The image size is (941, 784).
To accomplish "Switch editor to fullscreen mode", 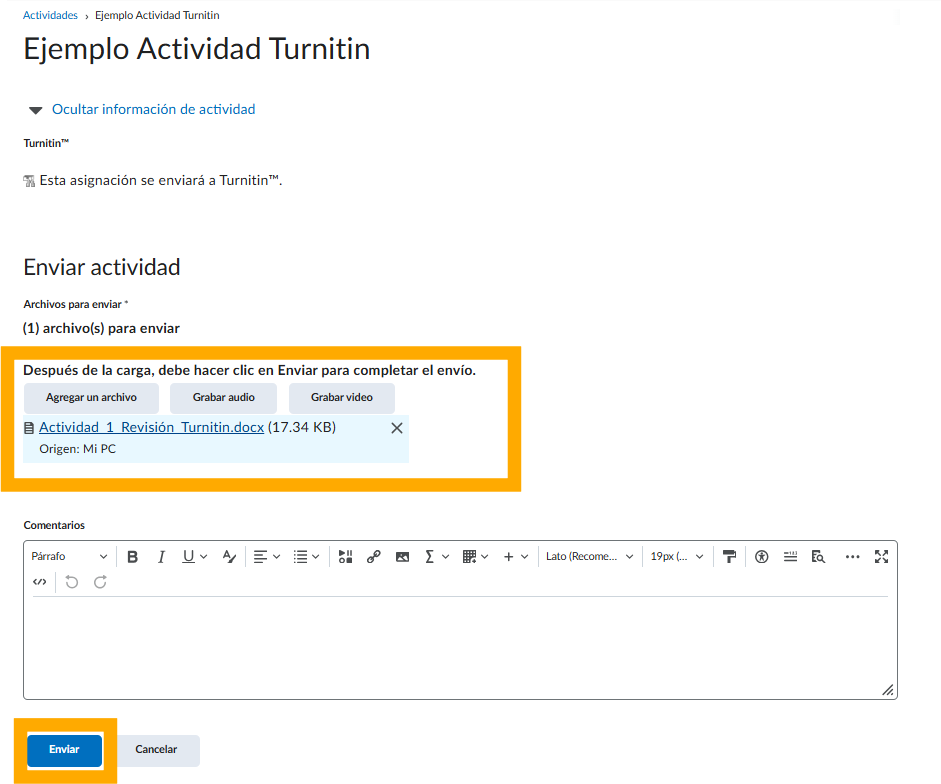I will 881,557.
